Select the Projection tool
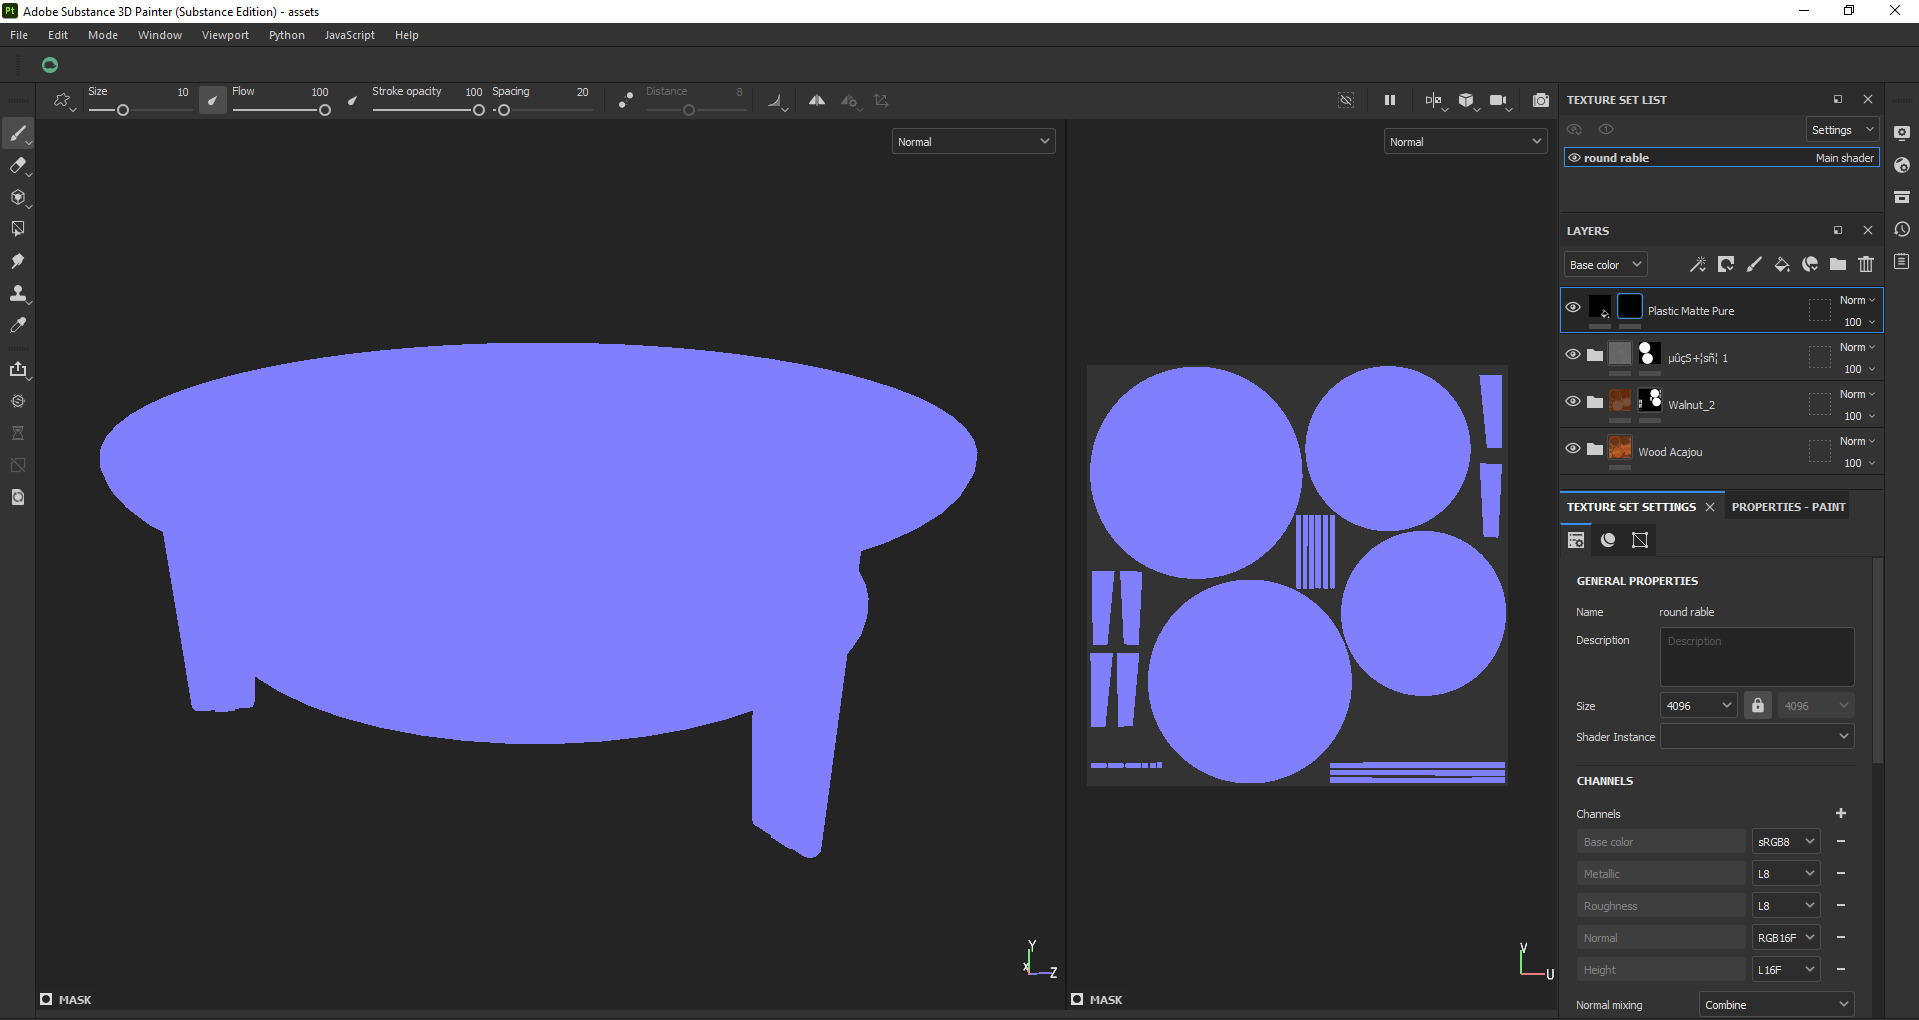 tap(18, 197)
